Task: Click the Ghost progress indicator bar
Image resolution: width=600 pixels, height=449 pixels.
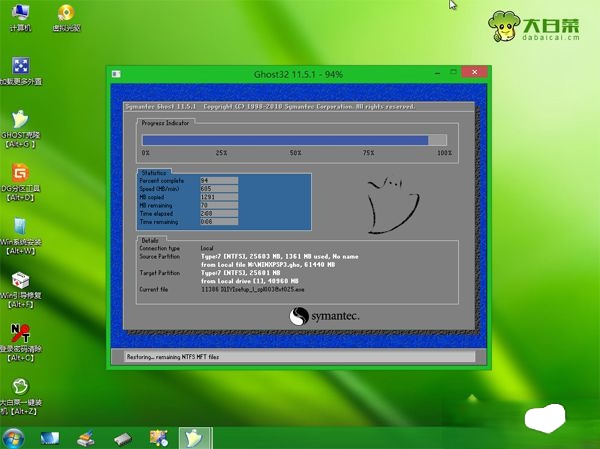Action: 294,140
